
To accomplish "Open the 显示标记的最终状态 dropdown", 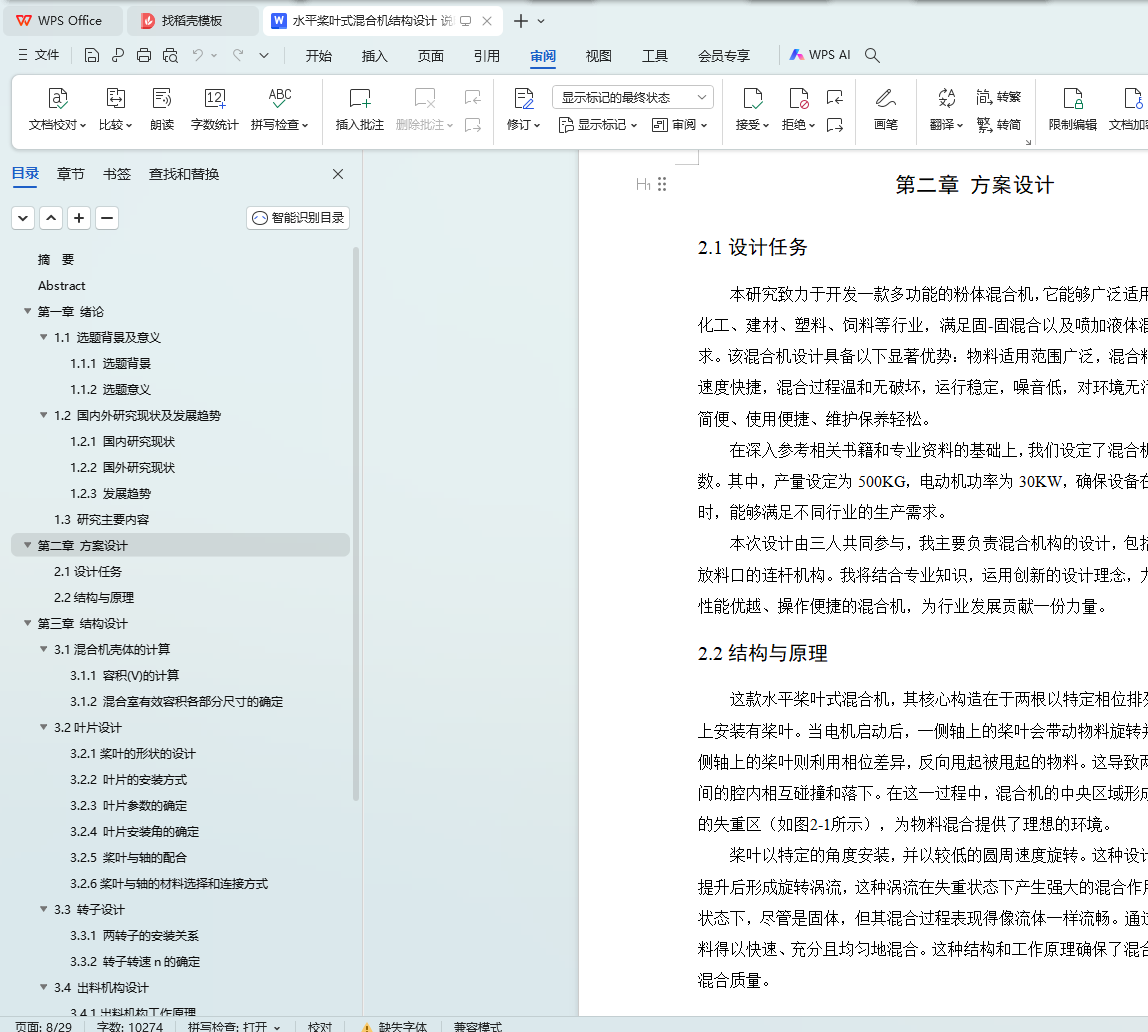I will (633, 97).
